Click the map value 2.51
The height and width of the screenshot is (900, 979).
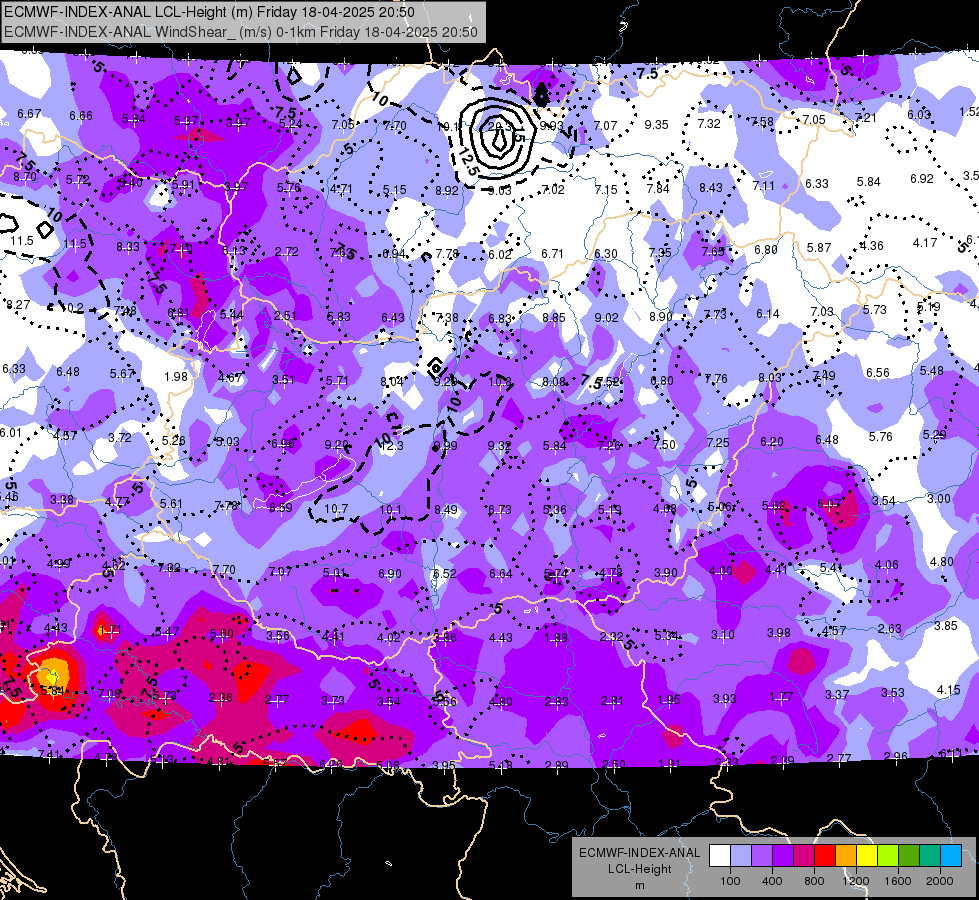[x=285, y=315]
